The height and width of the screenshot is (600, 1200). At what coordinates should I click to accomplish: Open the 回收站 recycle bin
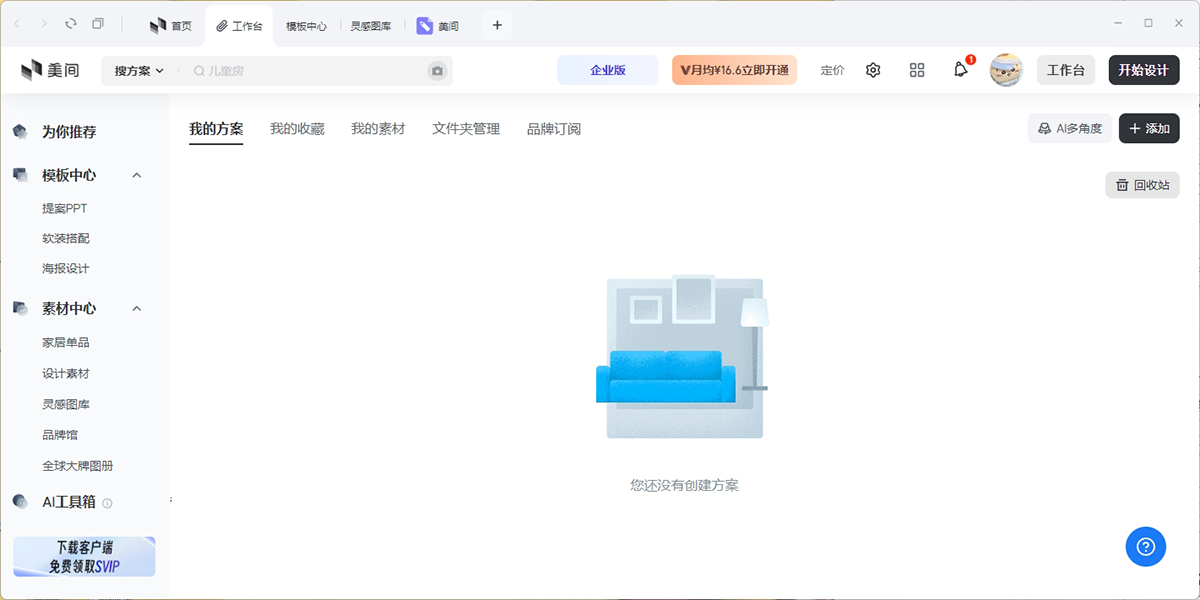(x=1142, y=185)
